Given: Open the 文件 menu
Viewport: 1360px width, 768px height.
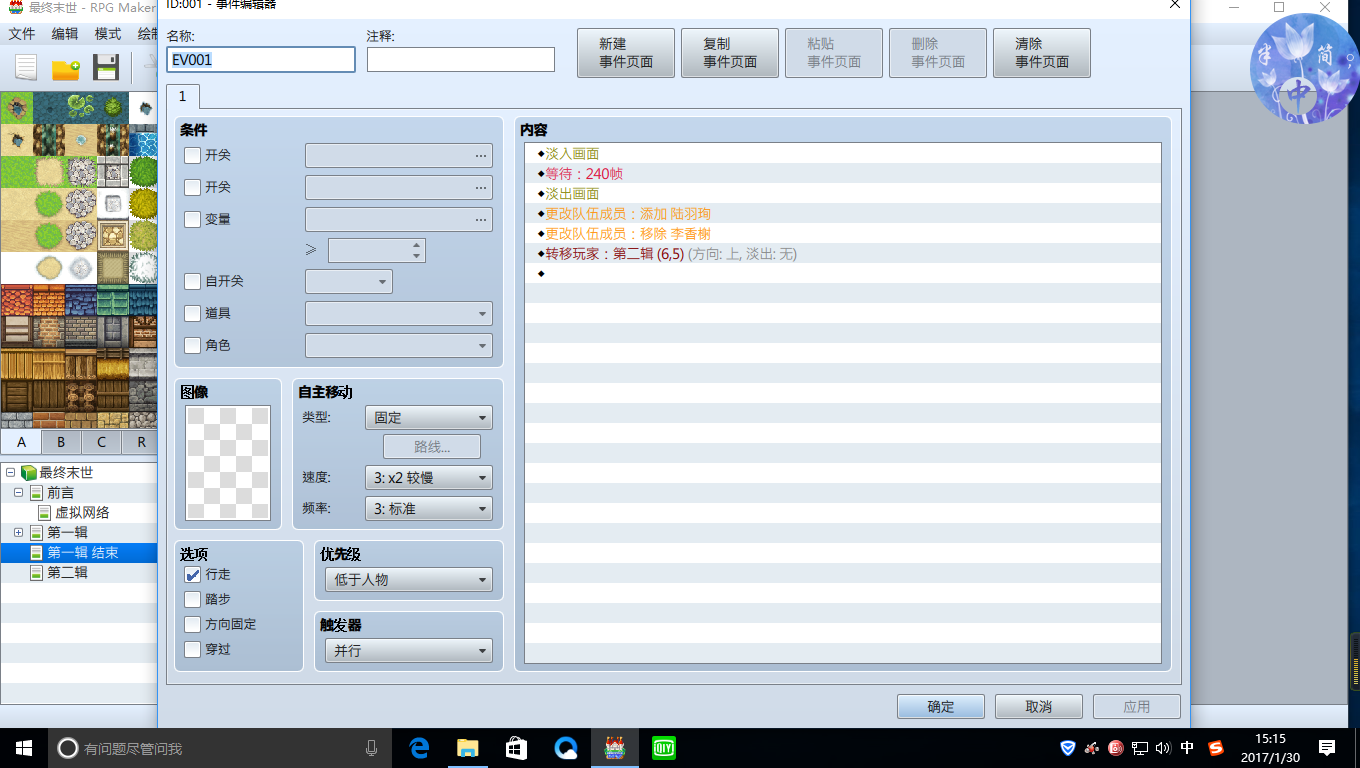Looking at the screenshot, I should tap(22, 33).
